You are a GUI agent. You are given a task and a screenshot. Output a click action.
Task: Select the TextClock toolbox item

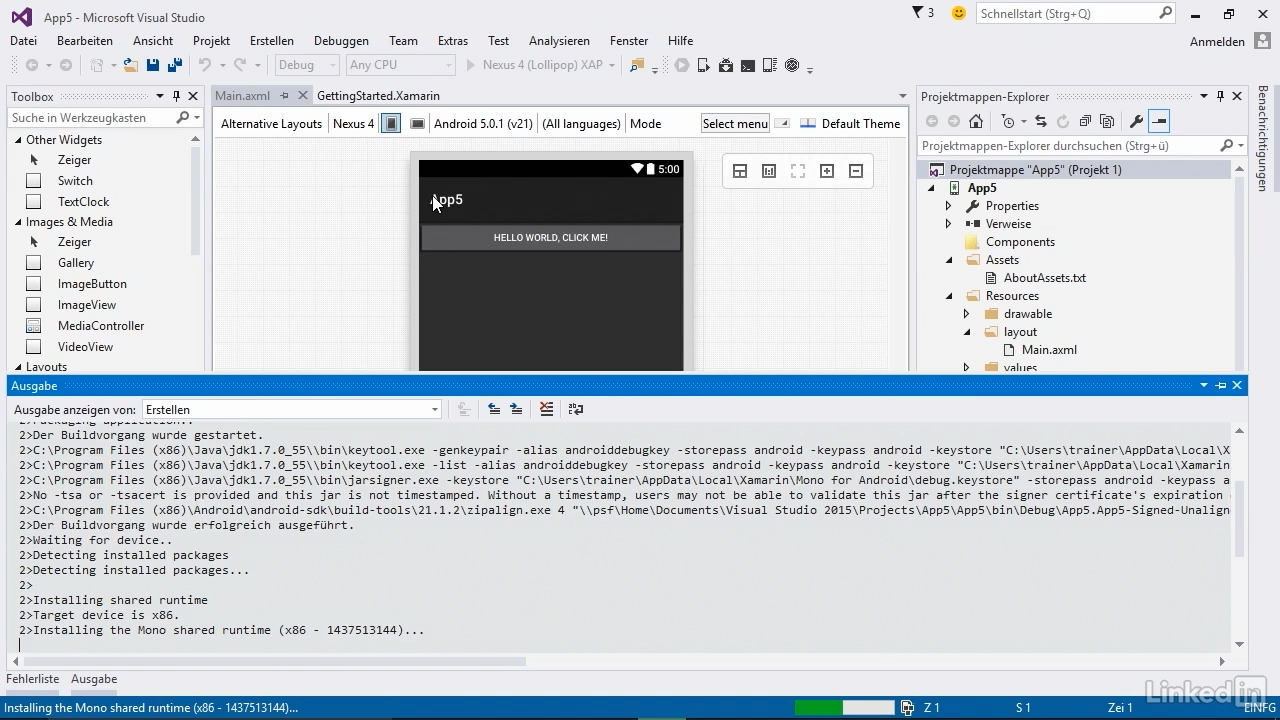83,202
